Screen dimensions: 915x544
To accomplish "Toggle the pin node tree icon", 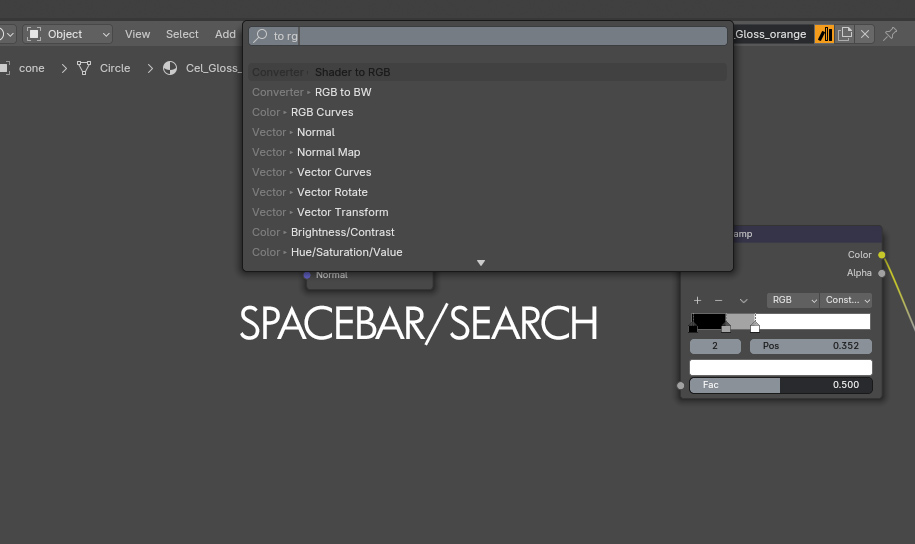I will [889, 34].
